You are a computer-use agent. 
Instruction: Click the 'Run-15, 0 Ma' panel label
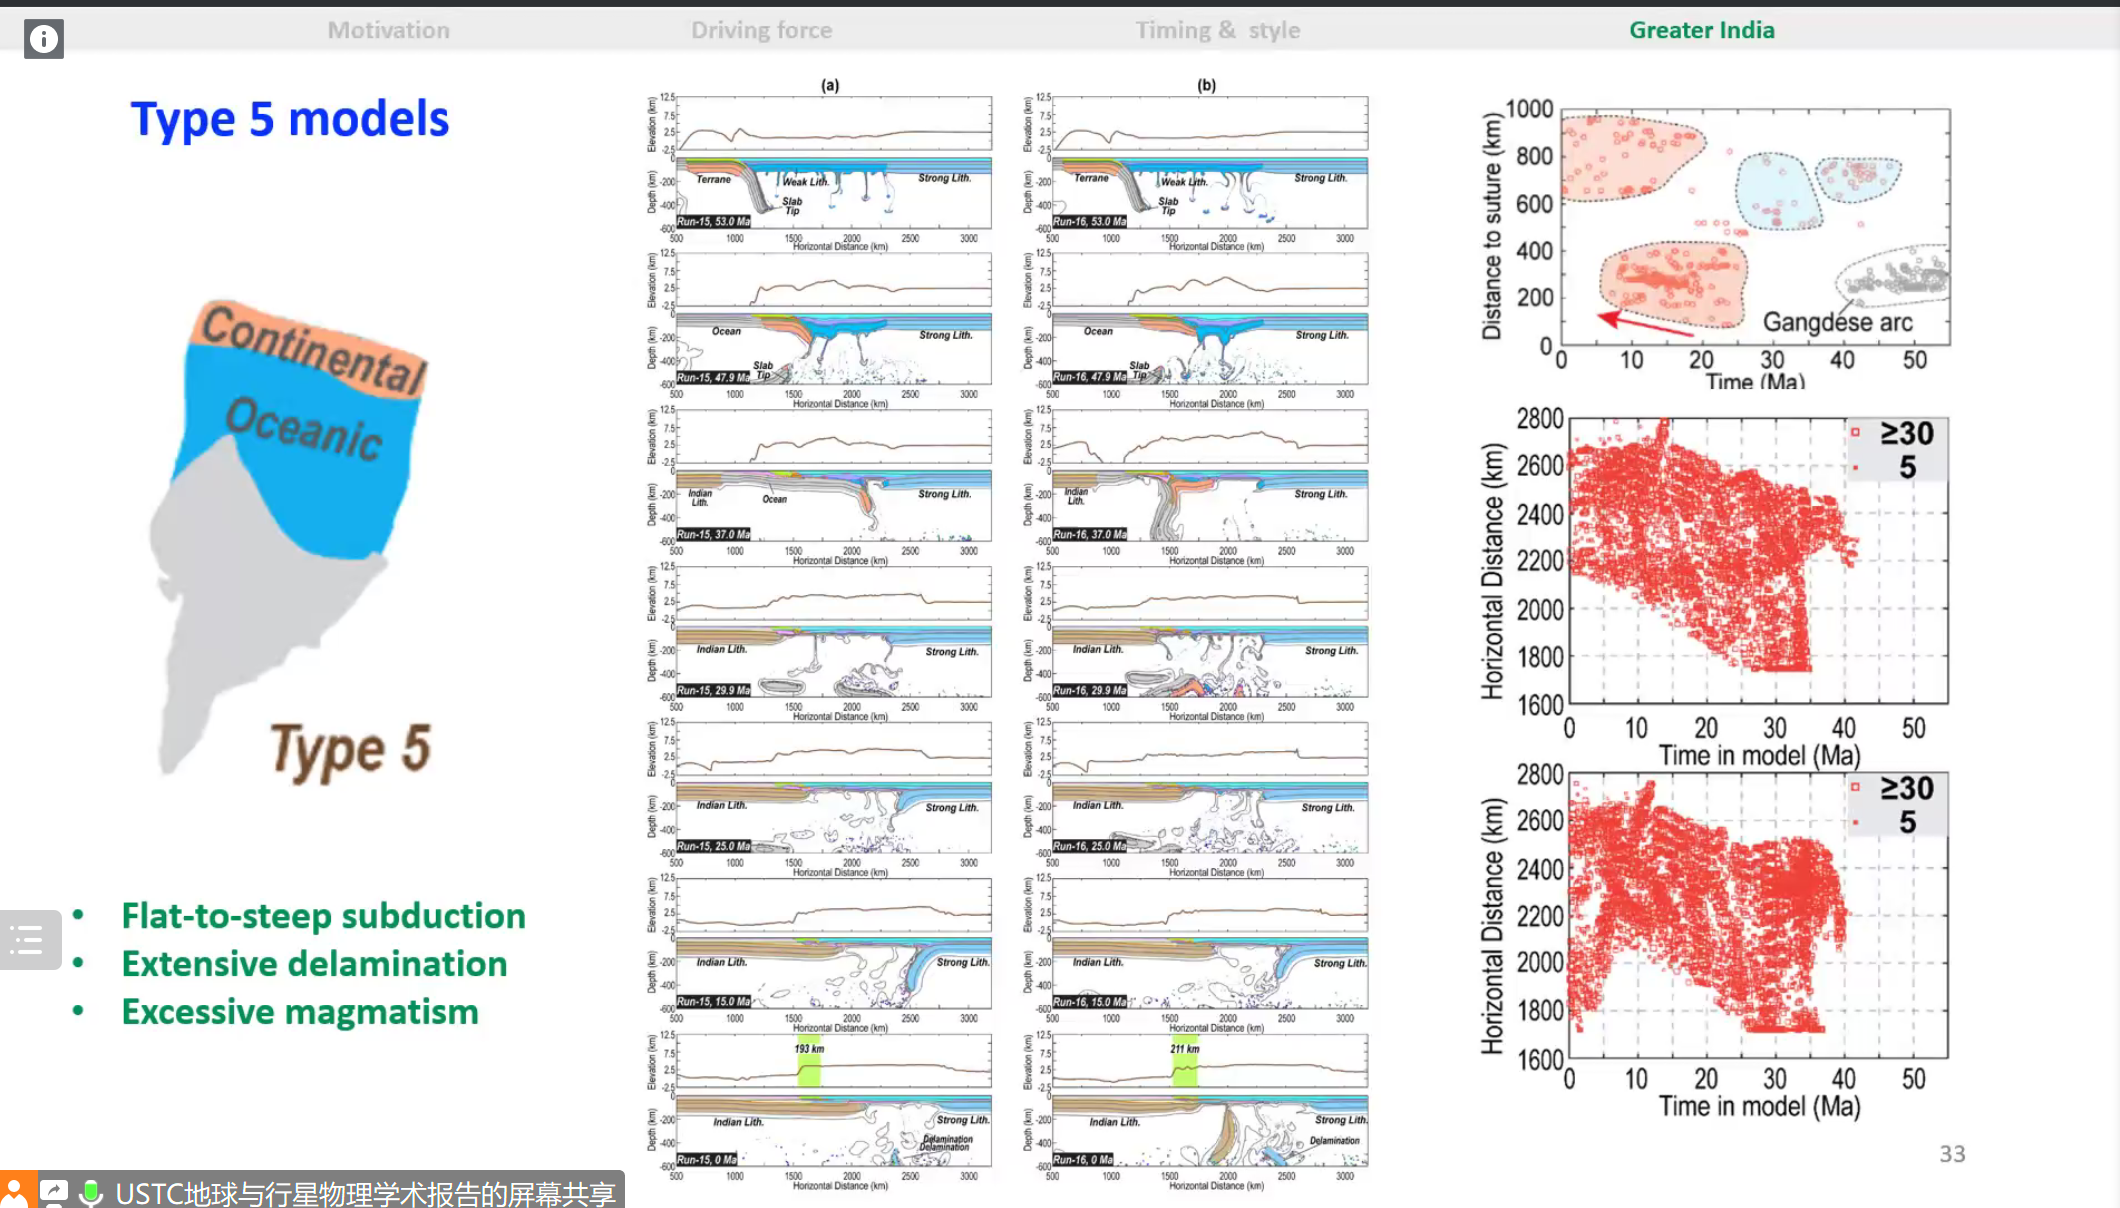pyautogui.click(x=707, y=1160)
